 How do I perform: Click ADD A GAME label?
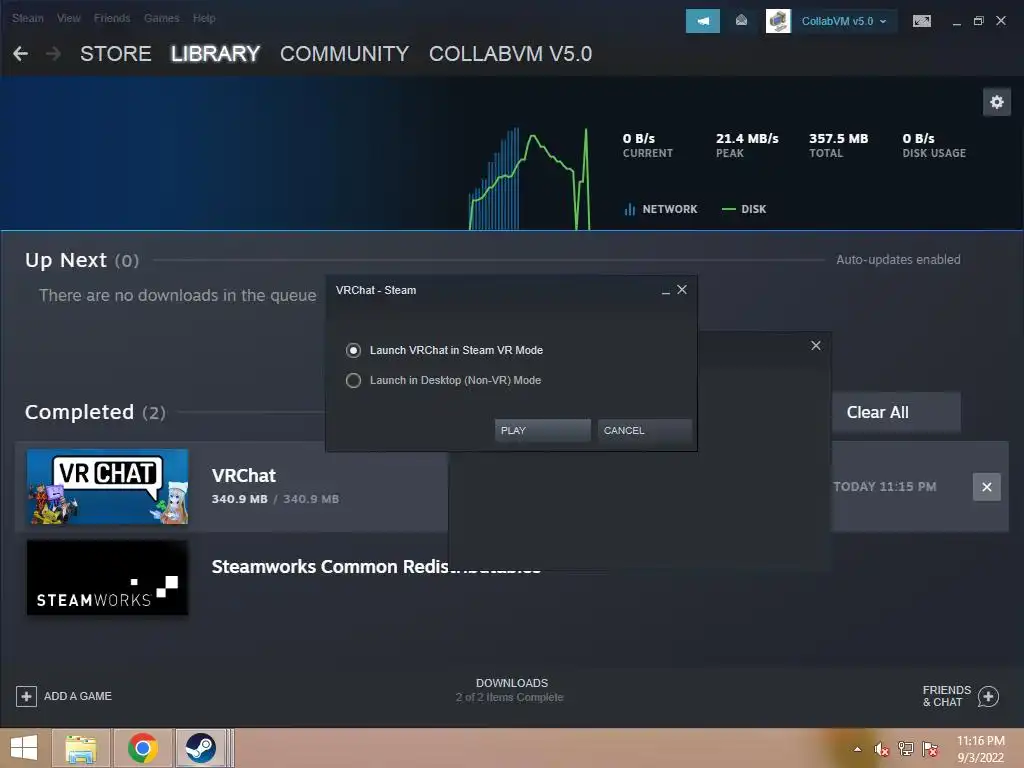(x=78, y=696)
